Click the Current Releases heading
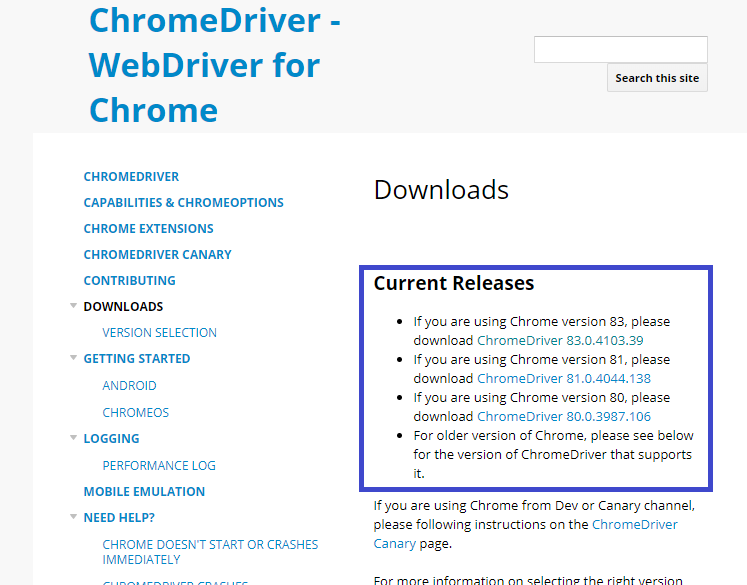This screenshot has width=747, height=585. (454, 283)
